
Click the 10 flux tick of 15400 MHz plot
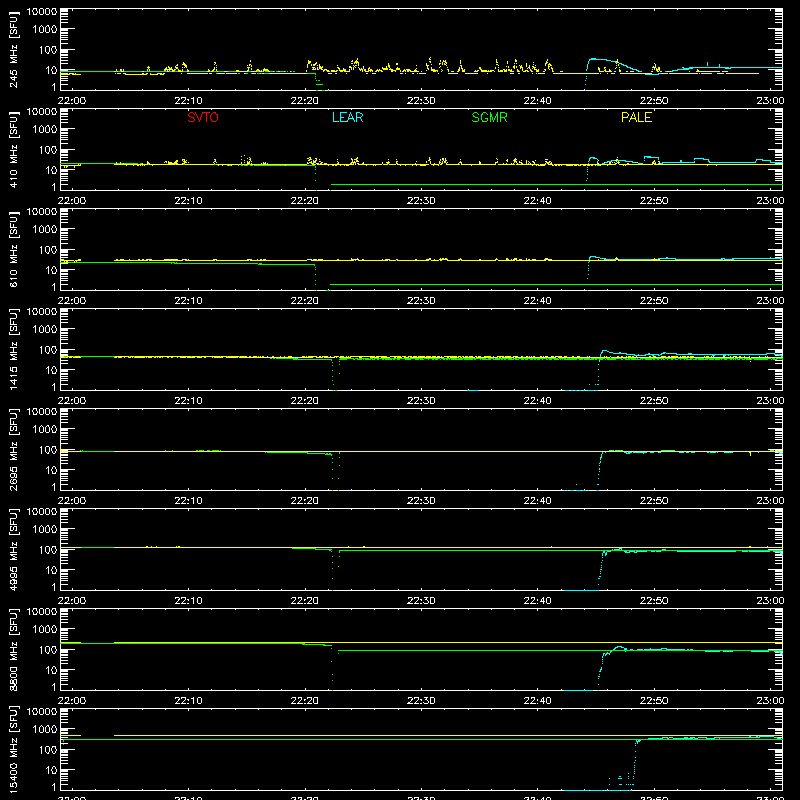tap(51, 770)
